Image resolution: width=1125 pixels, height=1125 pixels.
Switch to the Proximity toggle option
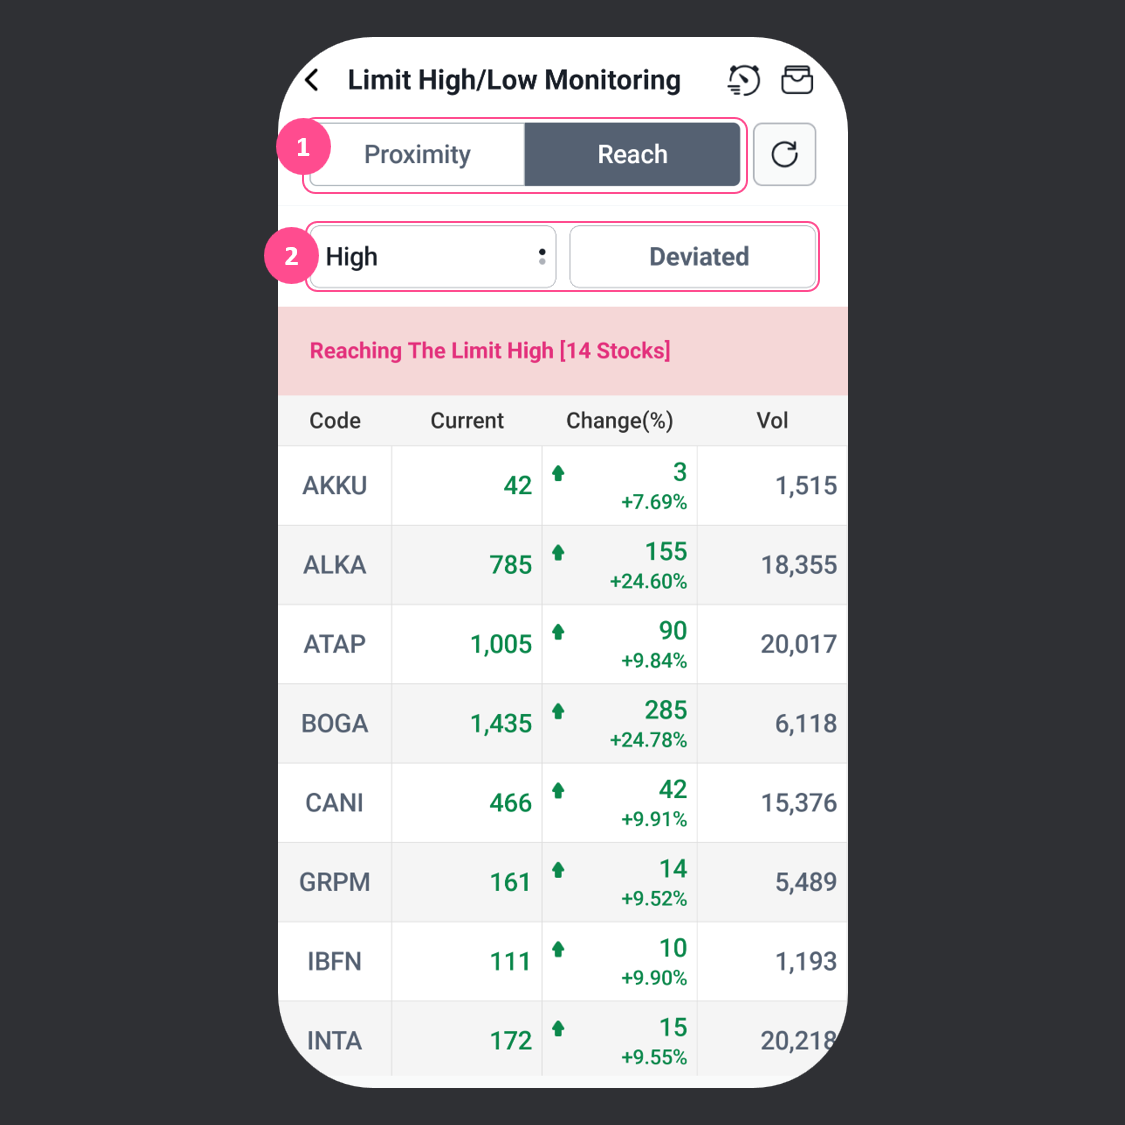click(417, 154)
